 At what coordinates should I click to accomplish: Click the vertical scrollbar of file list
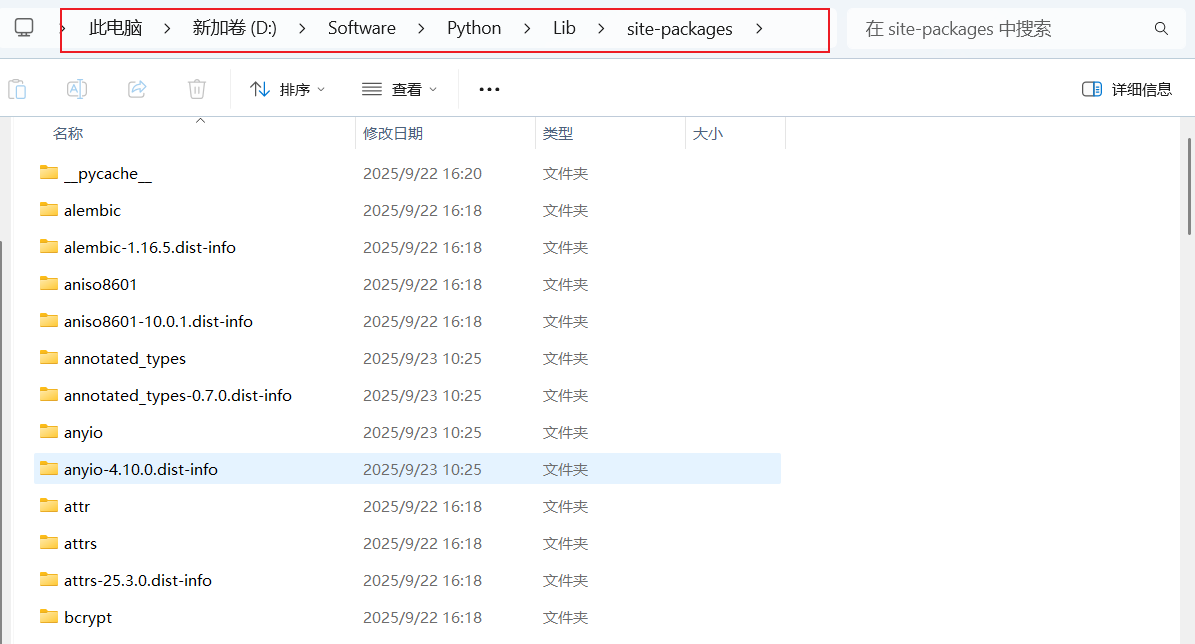tap(1188, 185)
